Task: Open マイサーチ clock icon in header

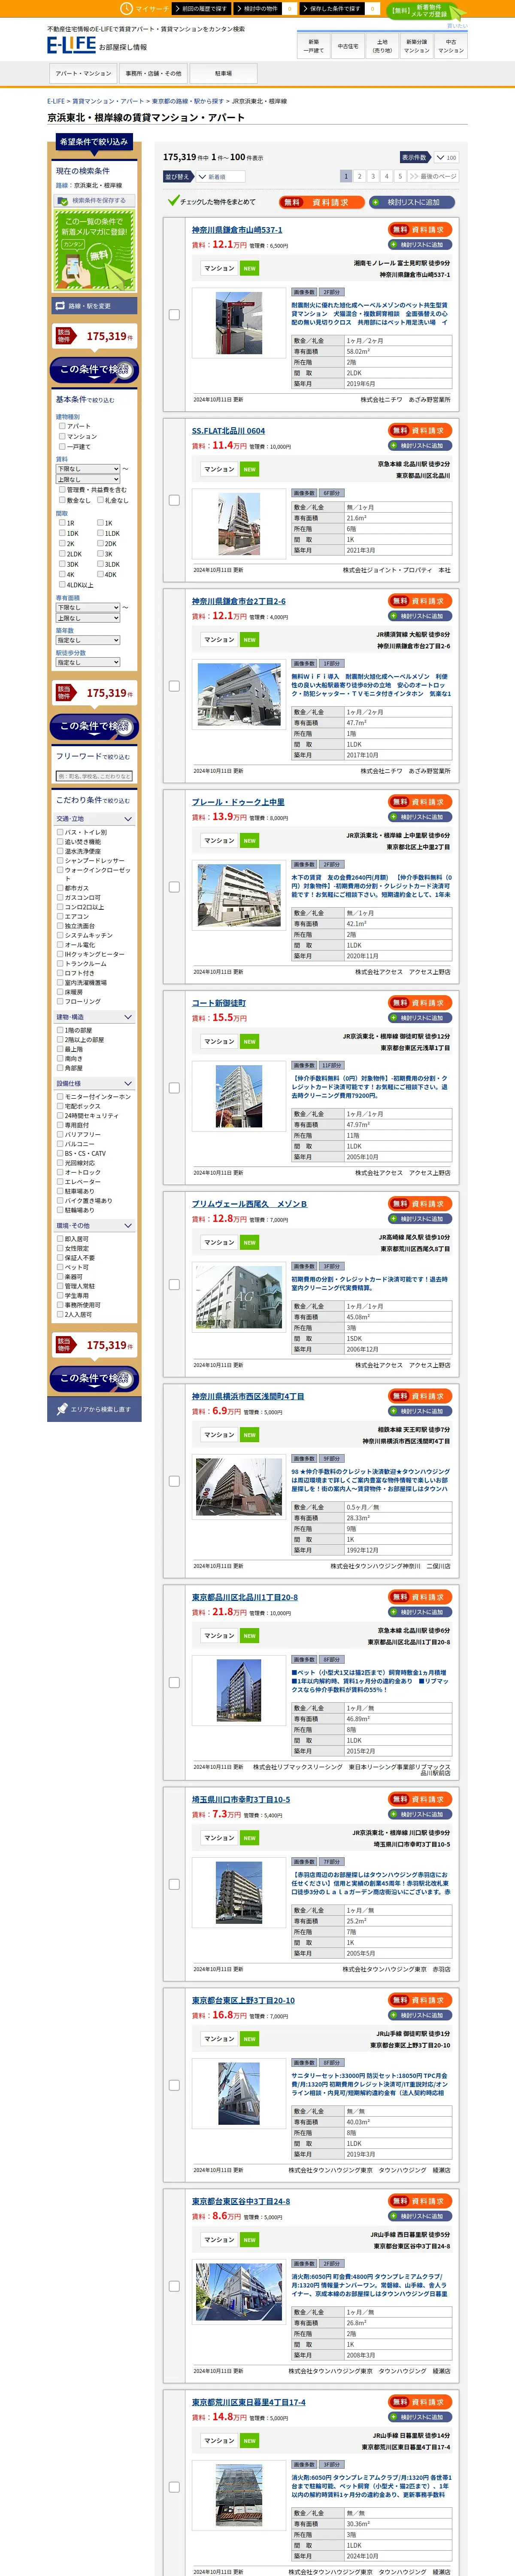Action: pyautogui.click(x=126, y=8)
